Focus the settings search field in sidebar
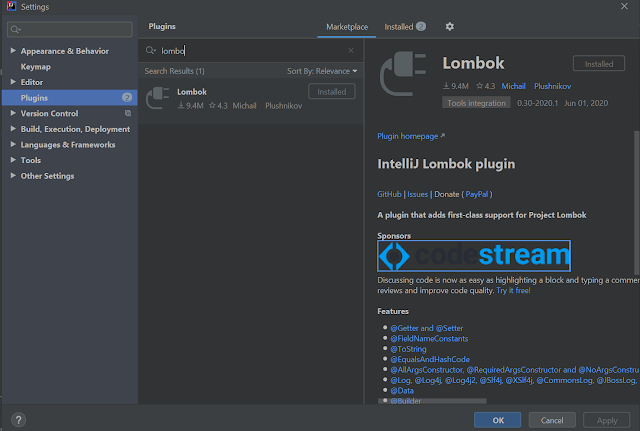640x431 pixels. (70, 29)
